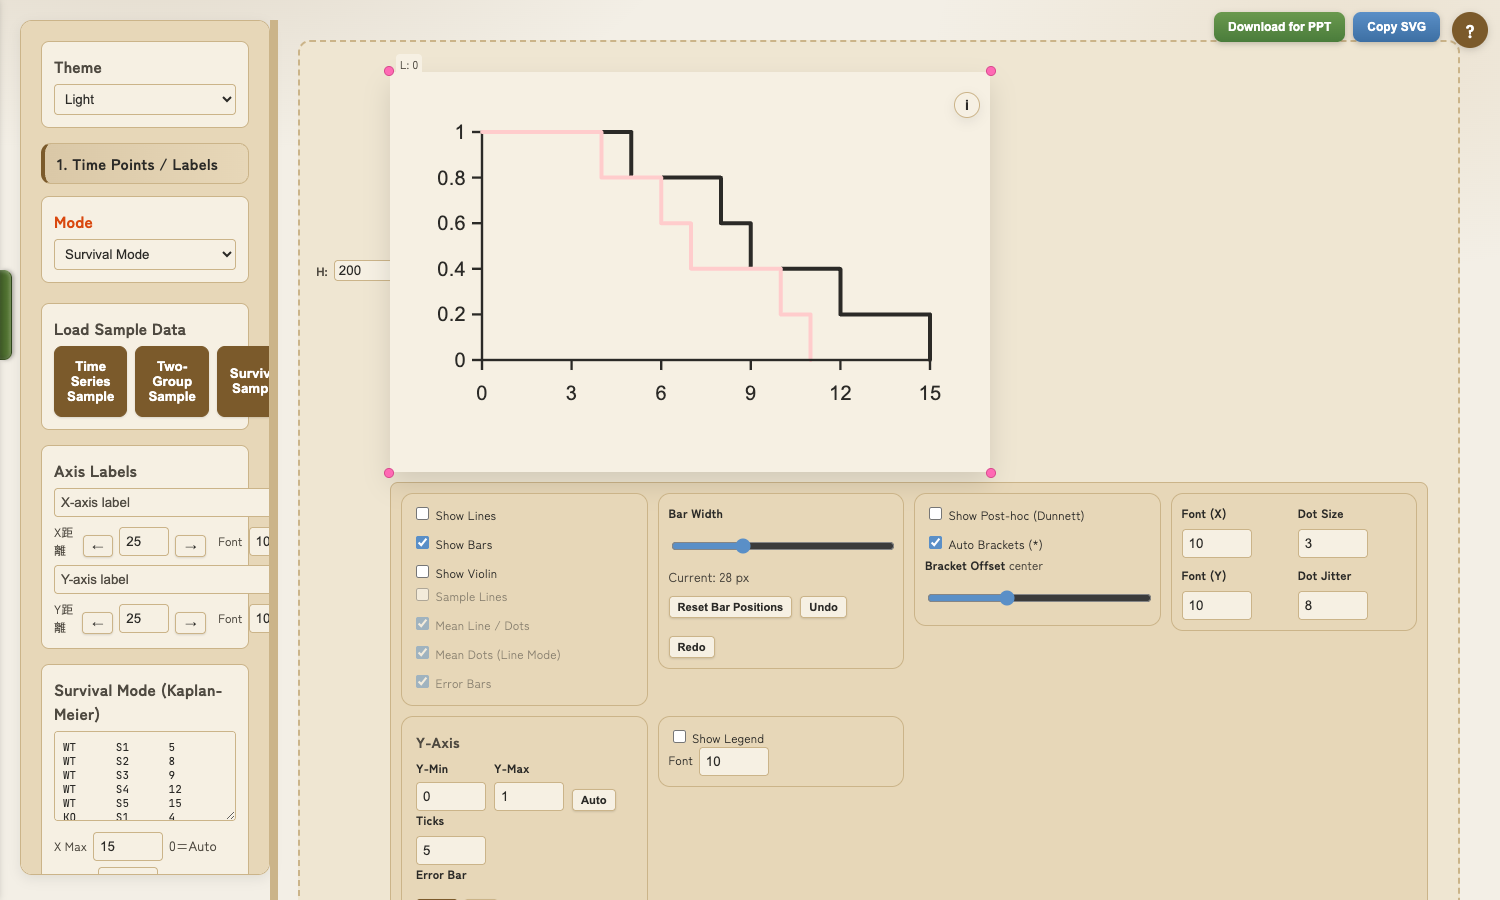Click the top-right pink resize handle
This screenshot has height=900, width=1500.
tap(991, 71)
